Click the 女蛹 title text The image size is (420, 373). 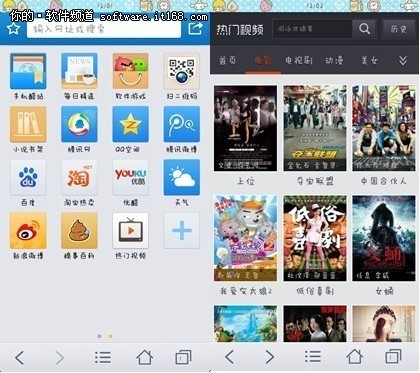click(x=384, y=291)
